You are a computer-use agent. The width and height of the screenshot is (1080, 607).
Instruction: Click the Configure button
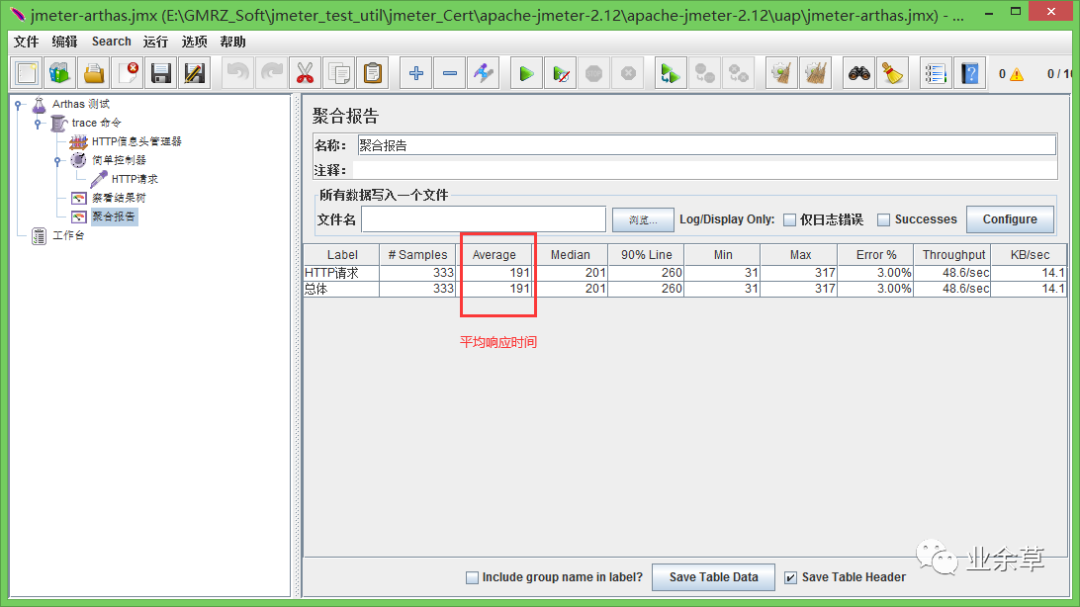coord(1010,219)
